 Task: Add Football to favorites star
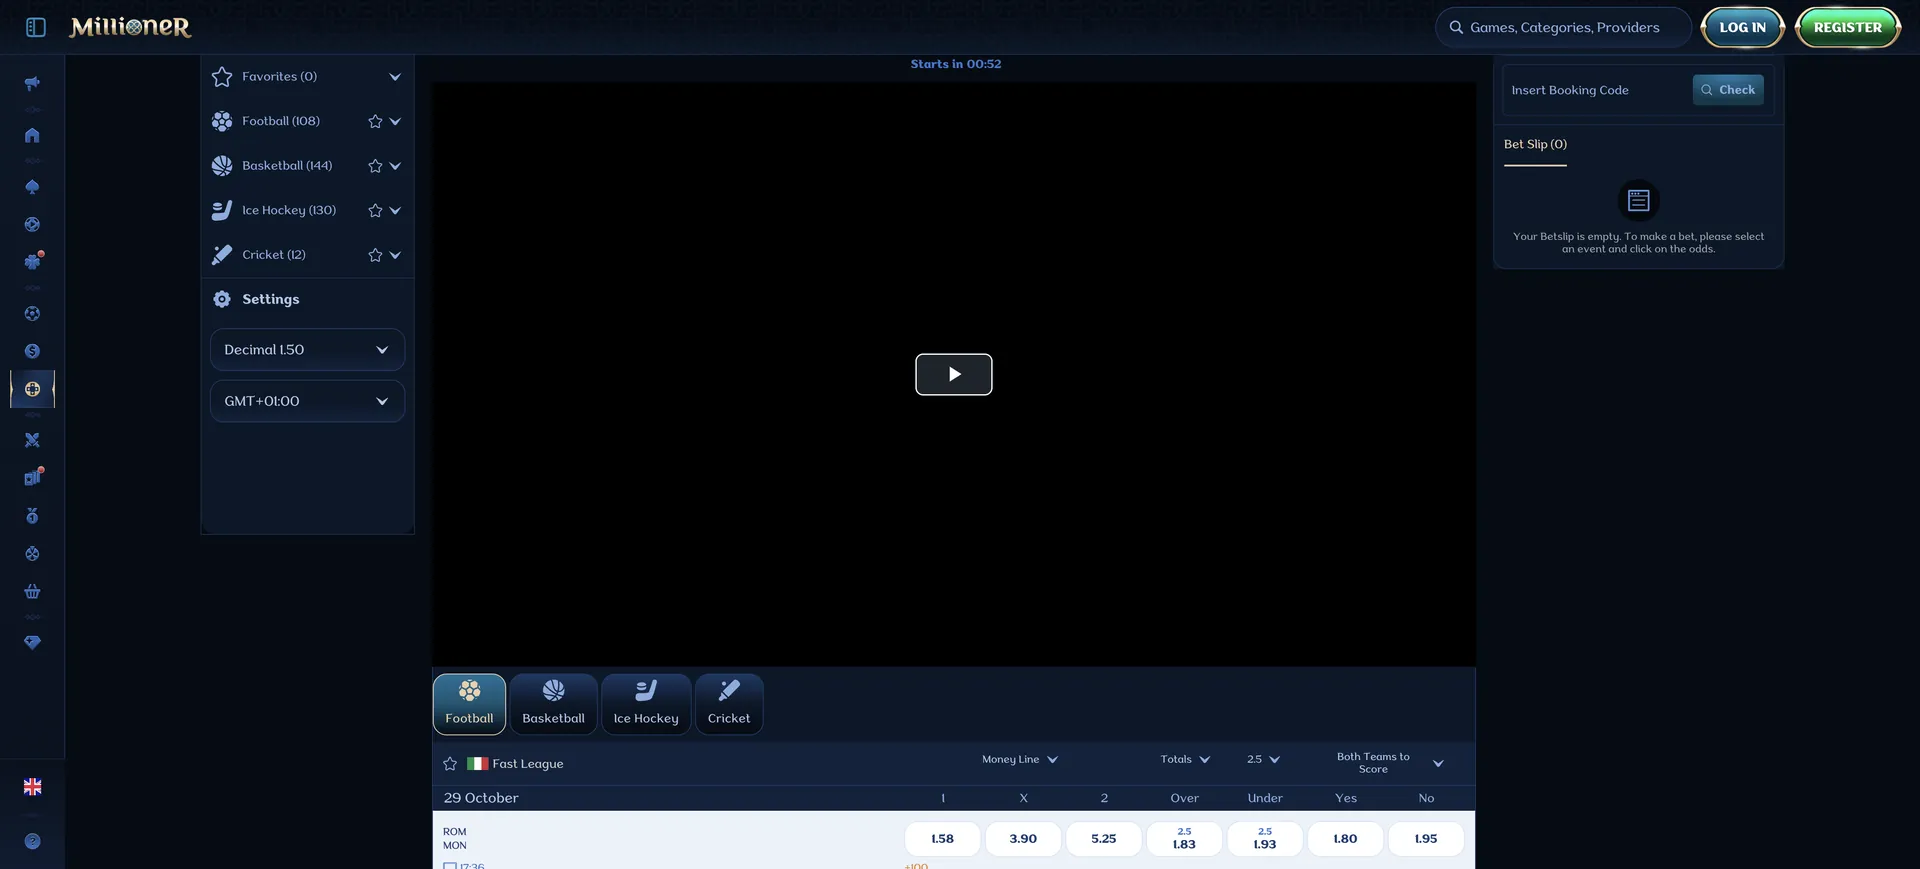(375, 121)
